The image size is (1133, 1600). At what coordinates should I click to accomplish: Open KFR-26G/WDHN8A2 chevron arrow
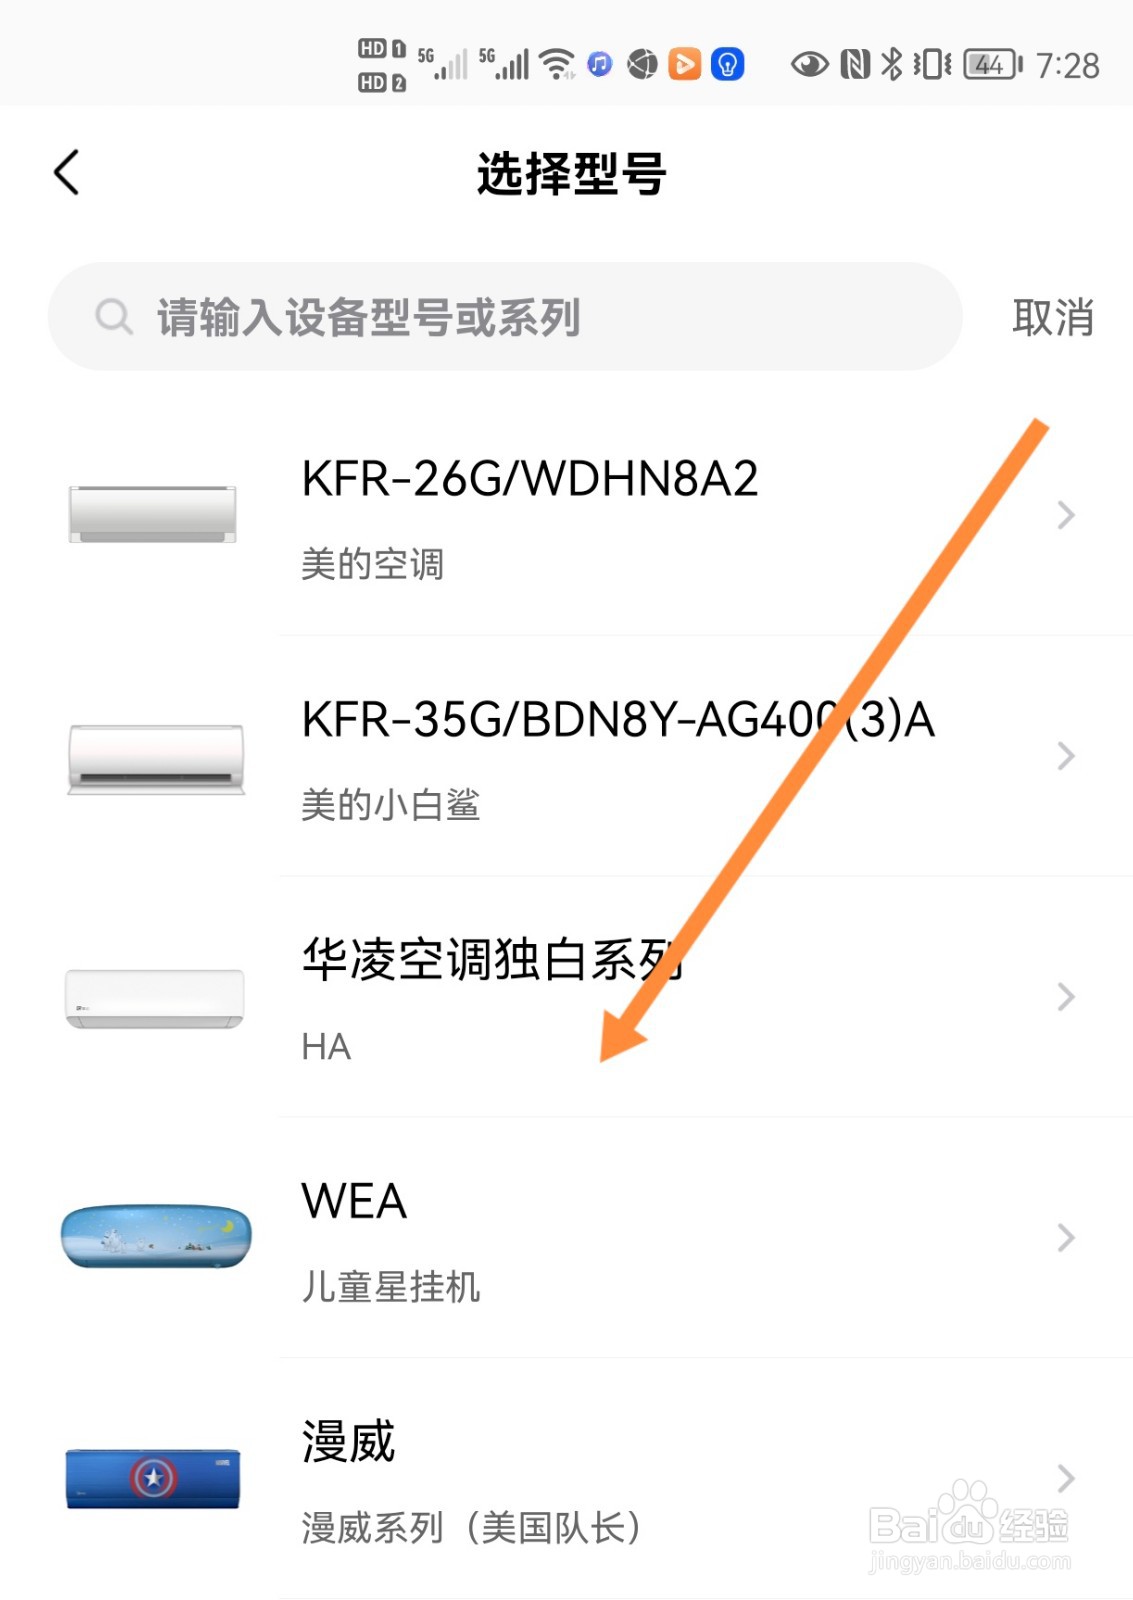click(x=1066, y=515)
